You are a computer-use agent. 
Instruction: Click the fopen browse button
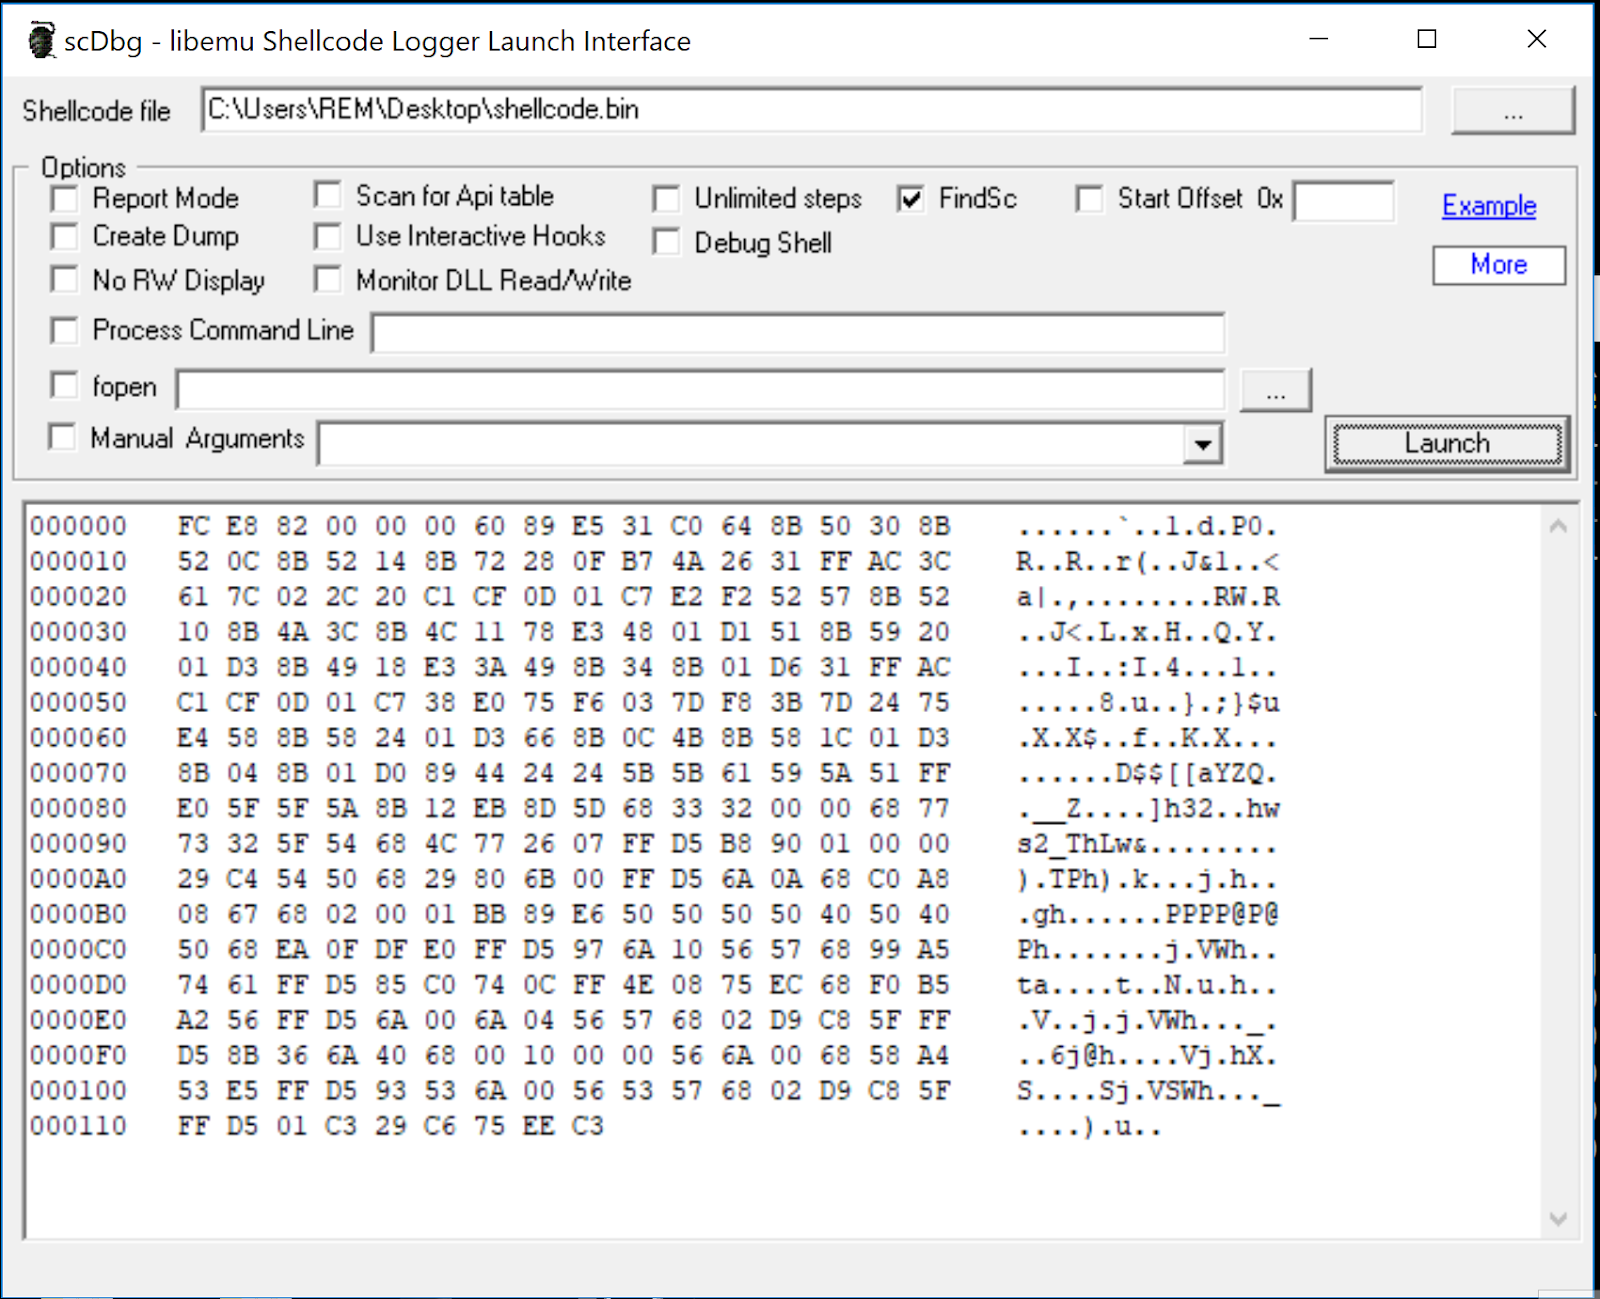1275,388
